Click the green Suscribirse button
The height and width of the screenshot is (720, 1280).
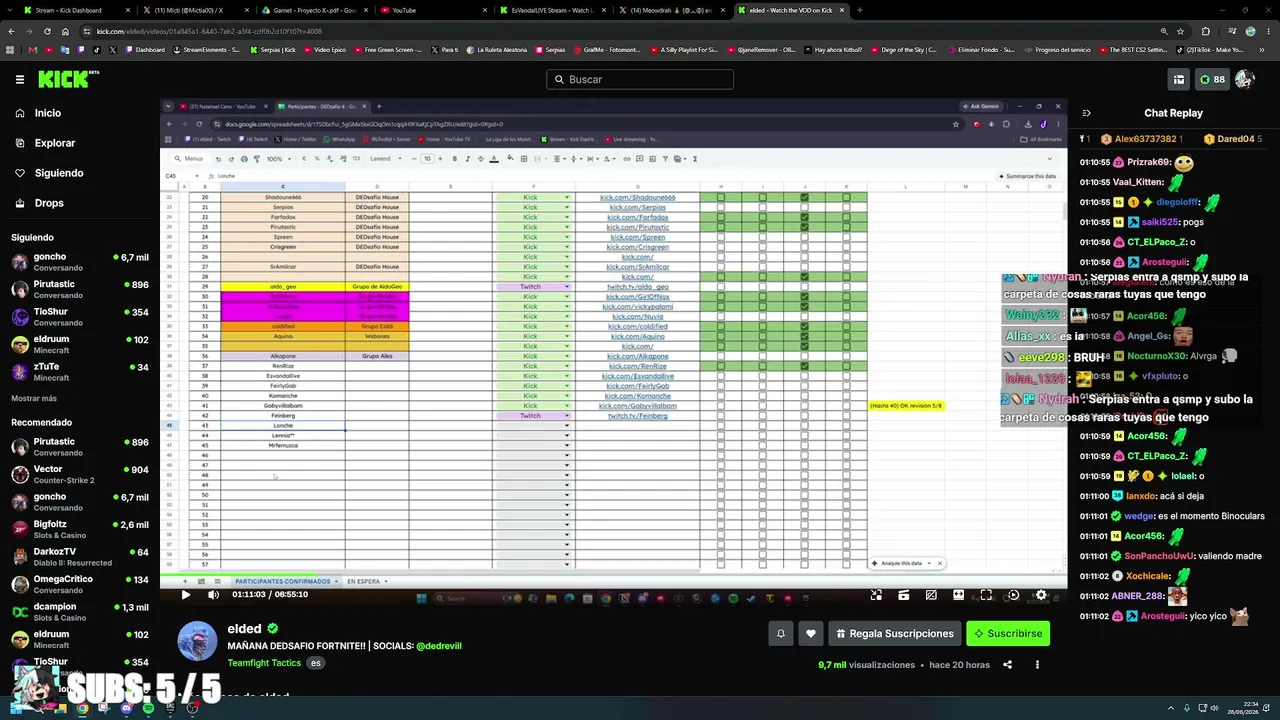click(x=1008, y=633)
